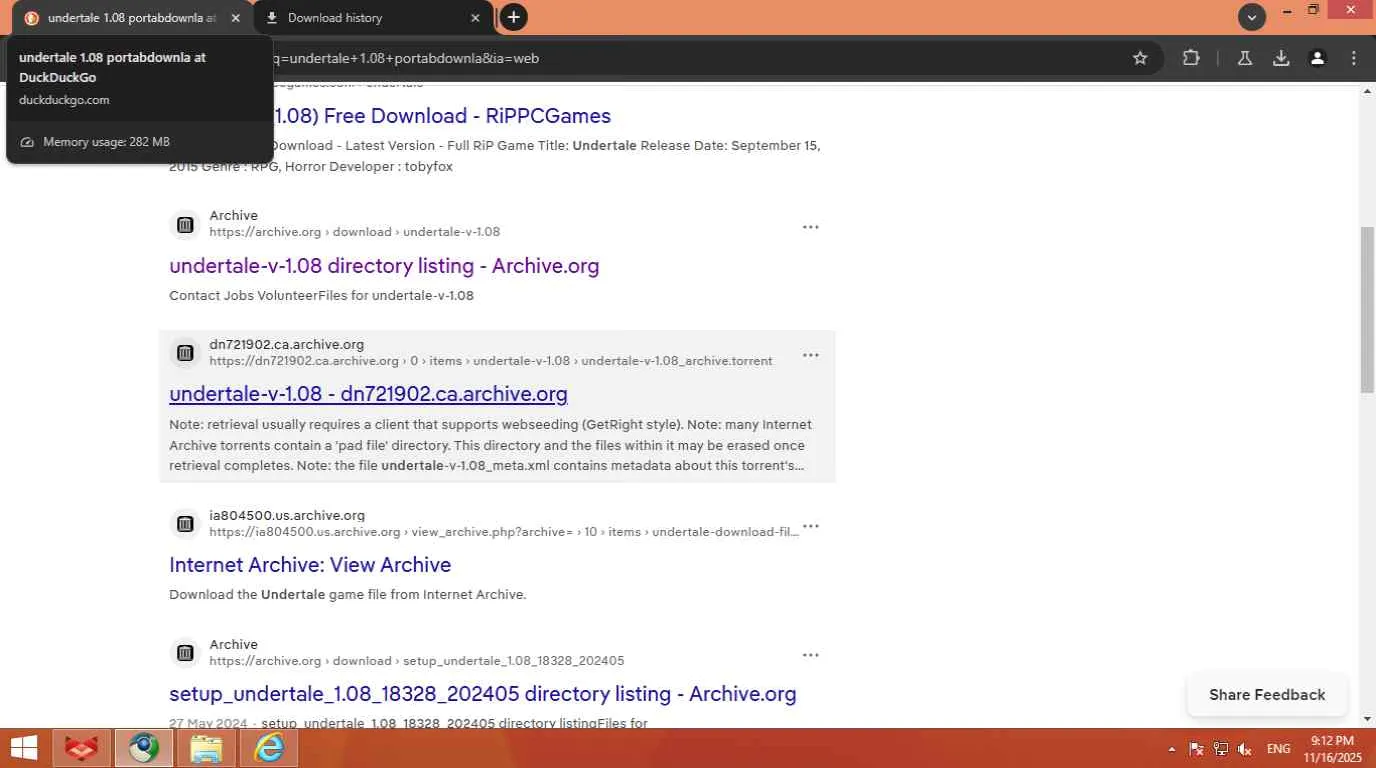Click the scrollbar up arrow
Image resolution: width=1376 pixels, height=768 pixels.
click(1368, 92)
